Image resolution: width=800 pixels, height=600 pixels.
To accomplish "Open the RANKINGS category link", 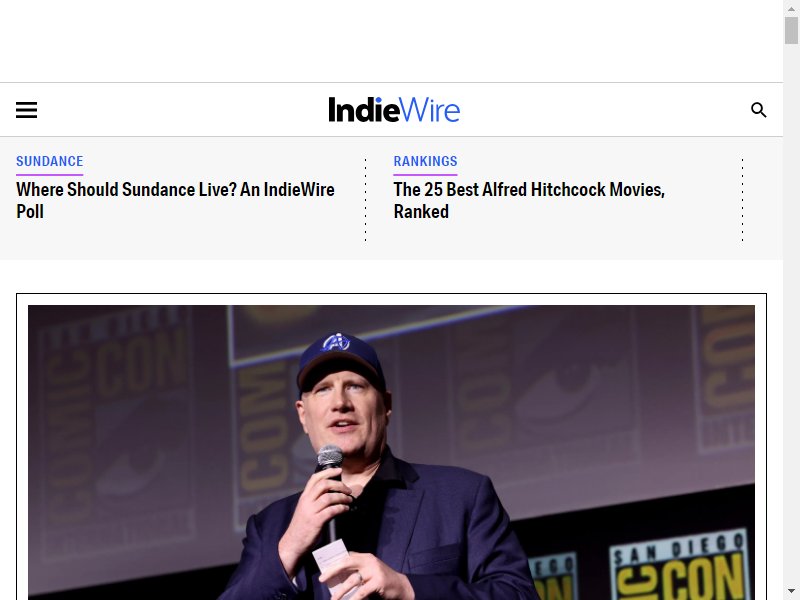I will (425, 161).
